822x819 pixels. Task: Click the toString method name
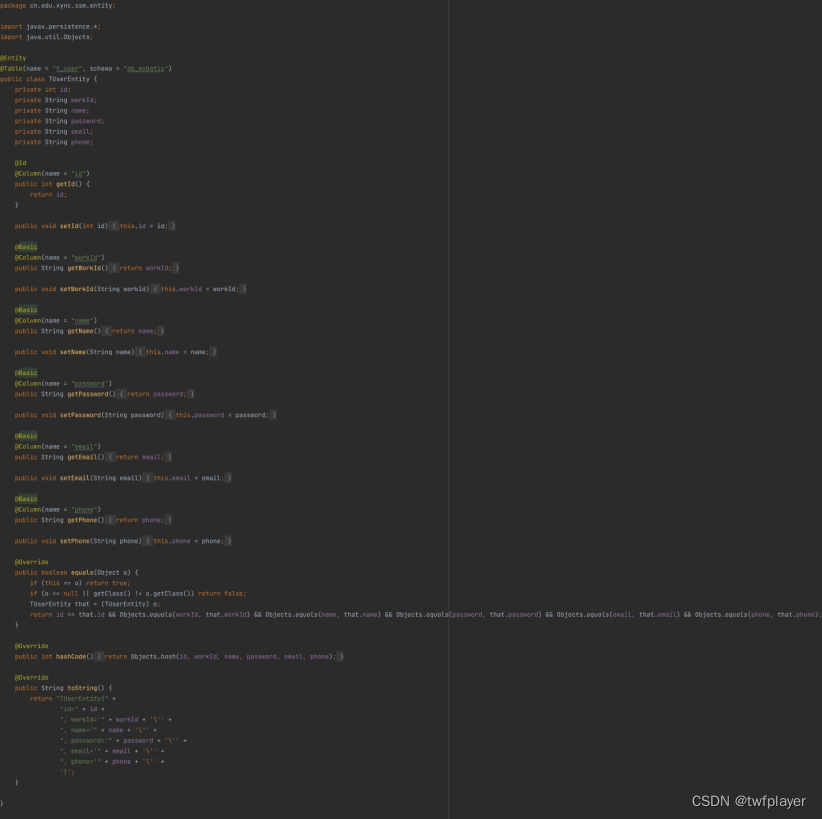pos(82,688)
